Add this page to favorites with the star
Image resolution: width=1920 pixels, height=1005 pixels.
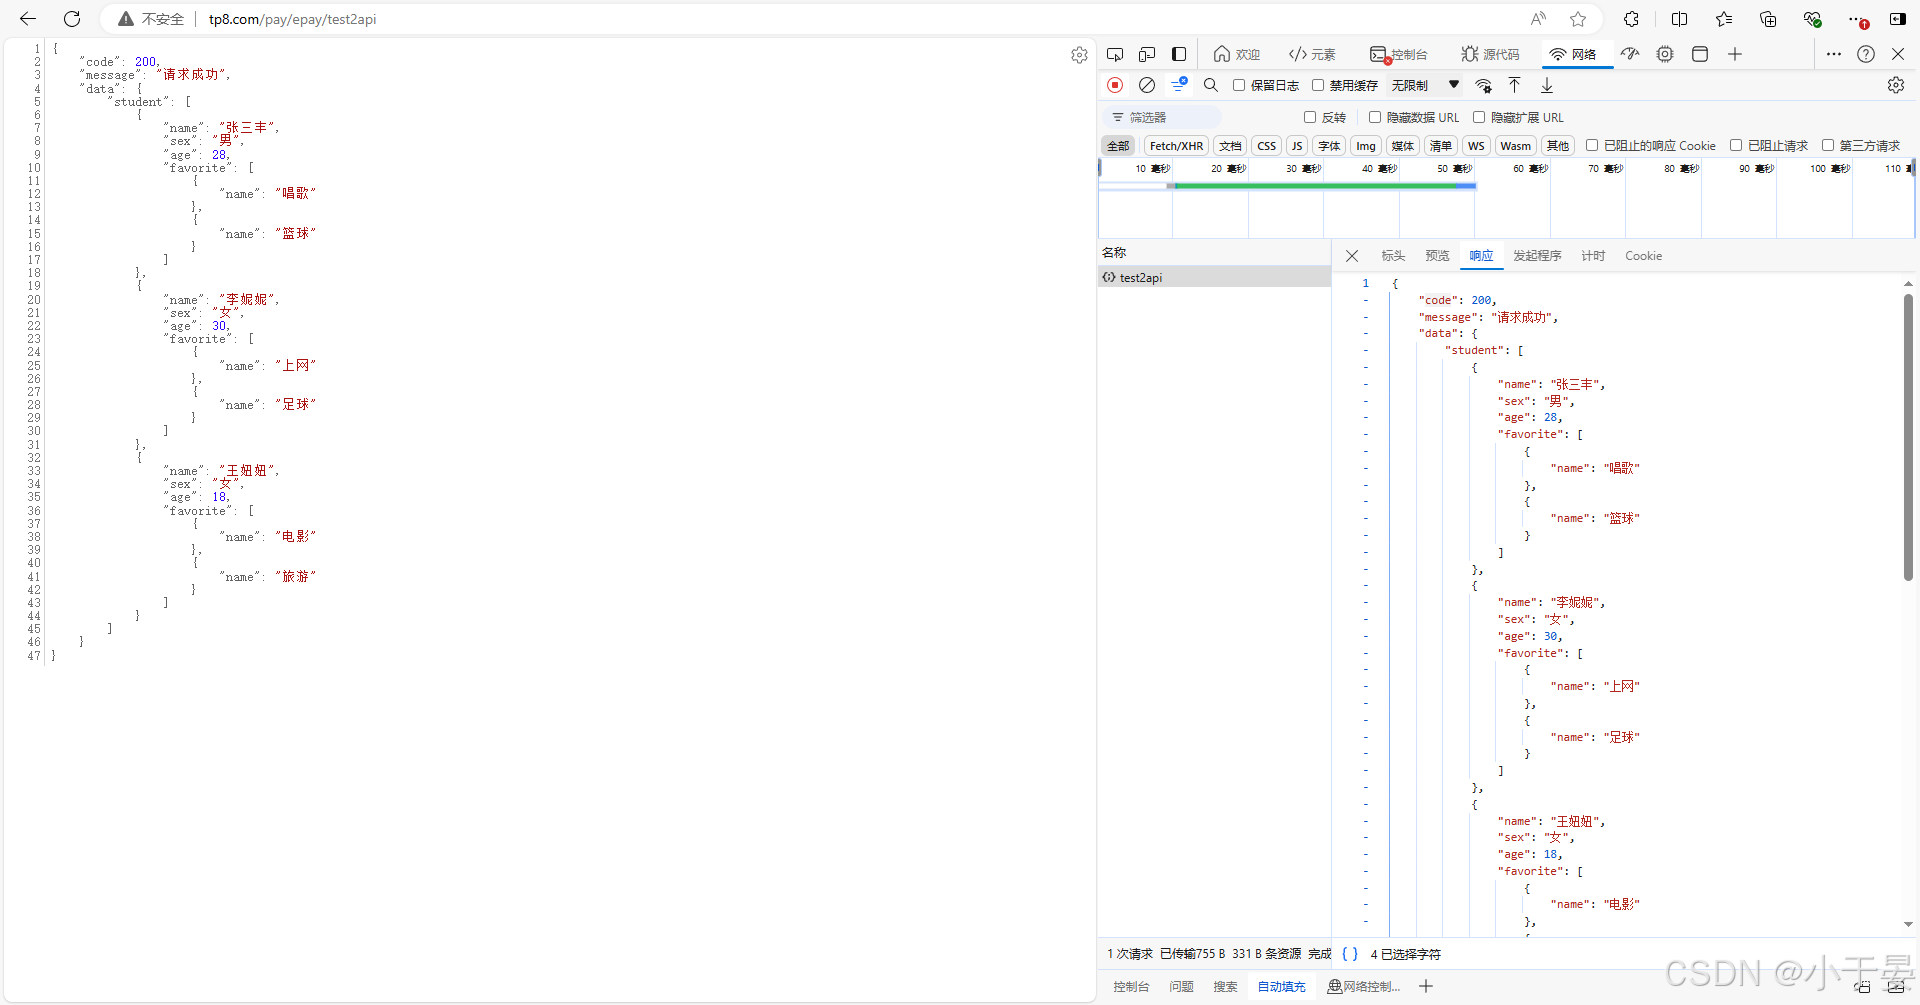pos(1578,19)
